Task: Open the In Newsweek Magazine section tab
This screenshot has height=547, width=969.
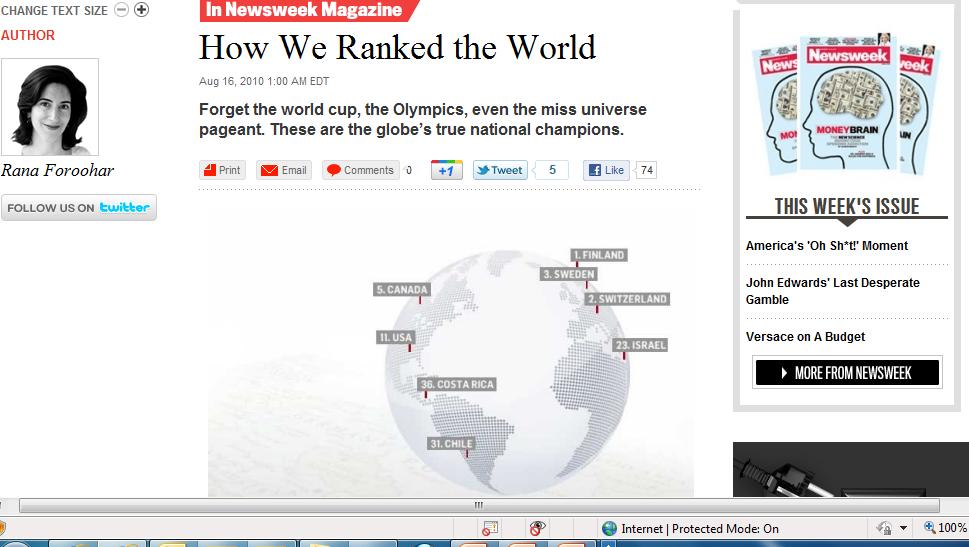Action: (x=309, y=10)
